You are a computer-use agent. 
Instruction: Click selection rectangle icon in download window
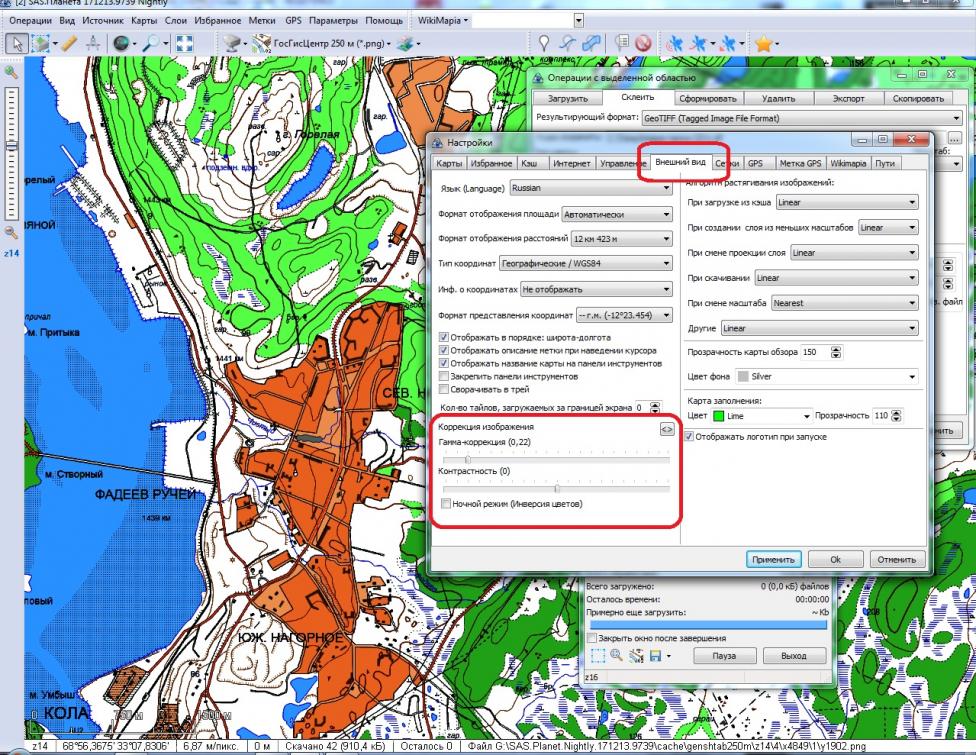tap(598, 656)
